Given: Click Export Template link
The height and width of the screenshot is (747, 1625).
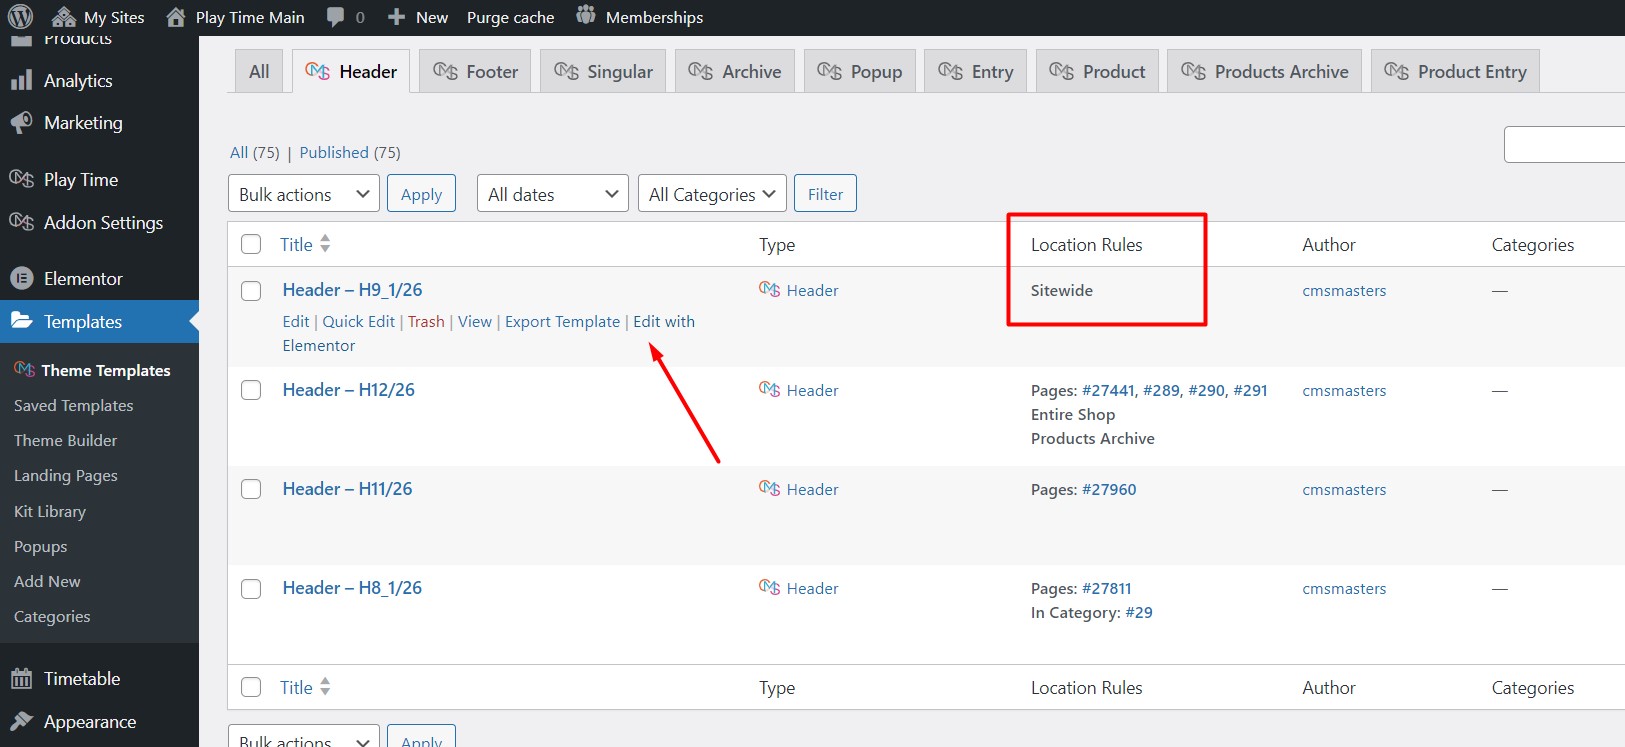Looking at the screenshot, I should point(562,321).
